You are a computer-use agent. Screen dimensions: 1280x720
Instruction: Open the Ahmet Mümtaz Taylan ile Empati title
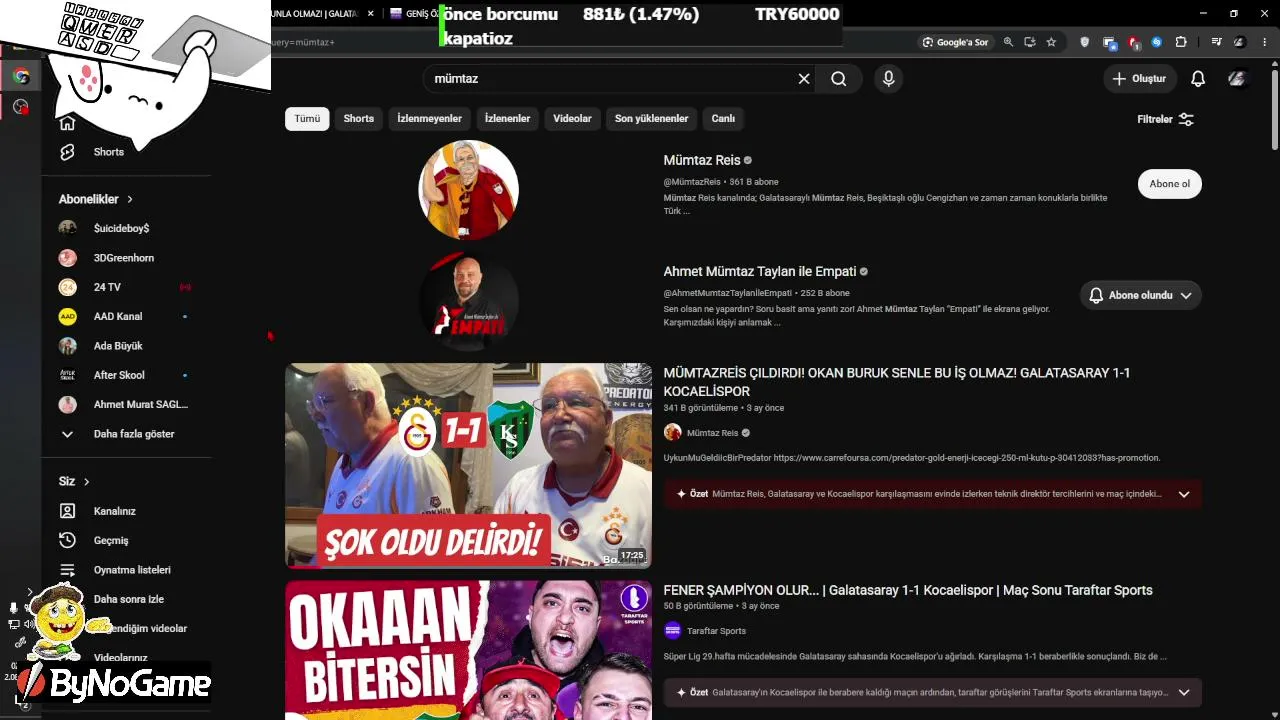click(760, 271)
